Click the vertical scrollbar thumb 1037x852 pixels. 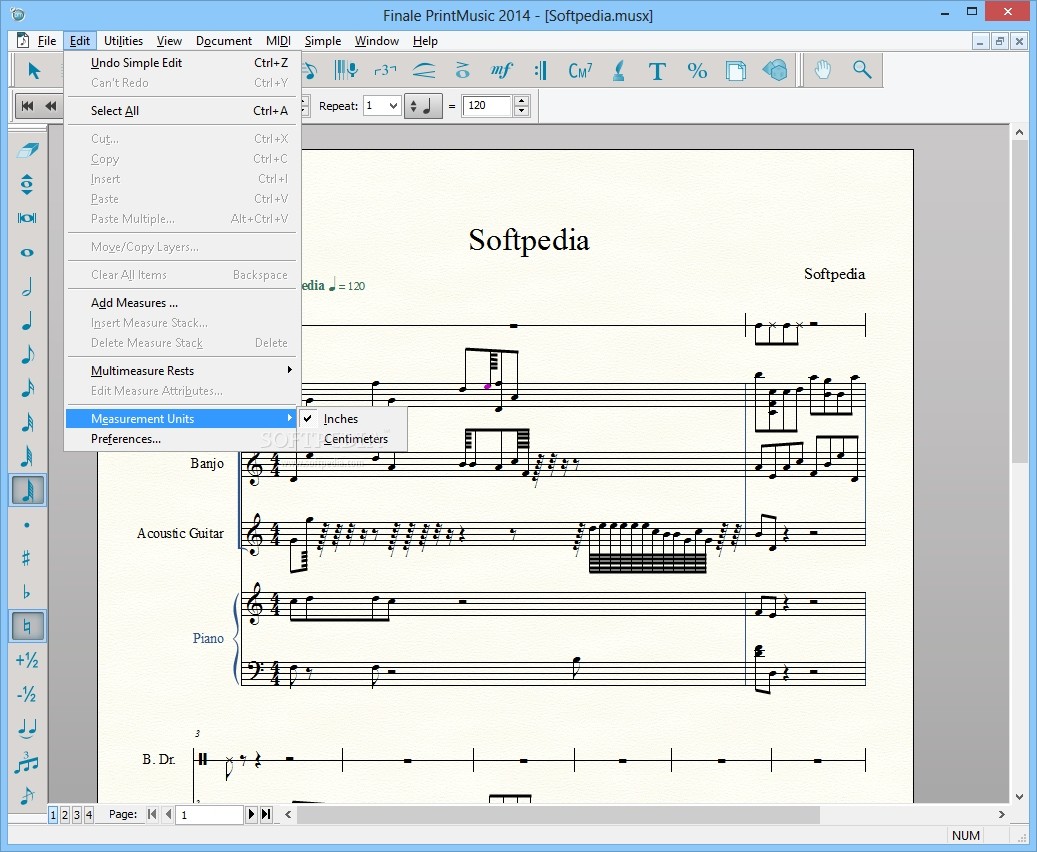point(1019,302)
